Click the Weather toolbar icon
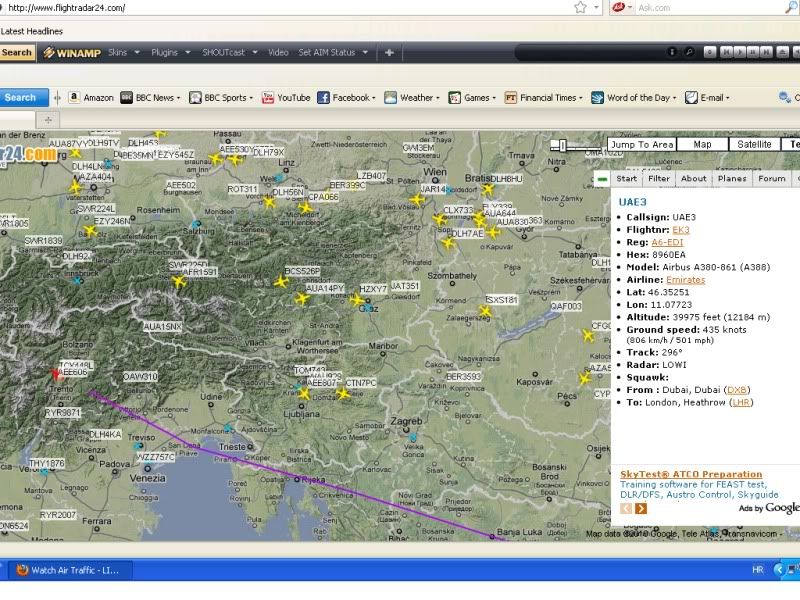The image size is (800, 600). [x=390, y=97]
